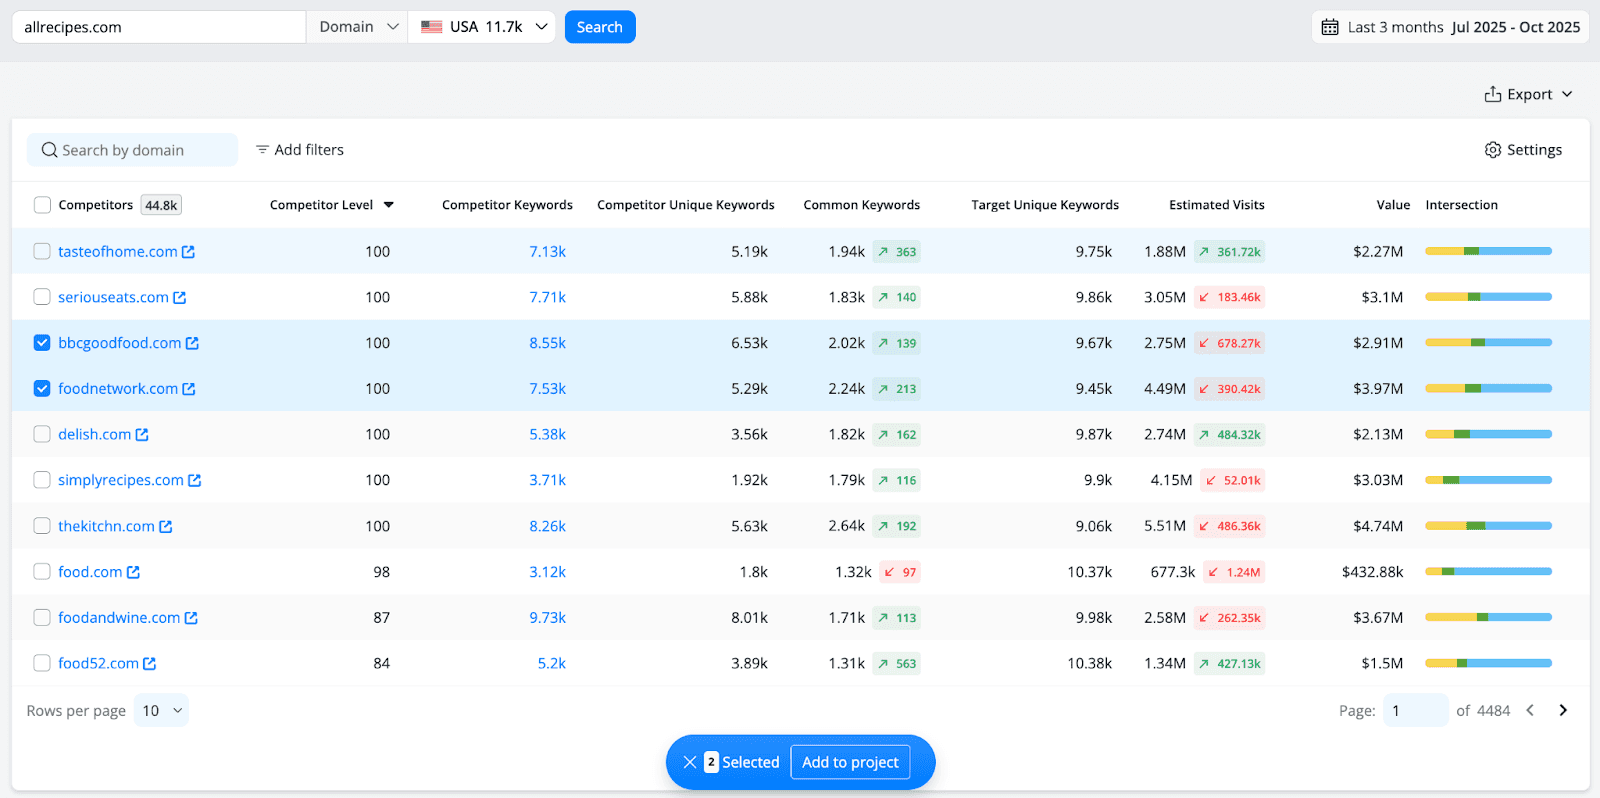The width and height of the screenshot is (1600, 798).
Task: Click the magnifier icon in domain search
Action: [49, 150]
